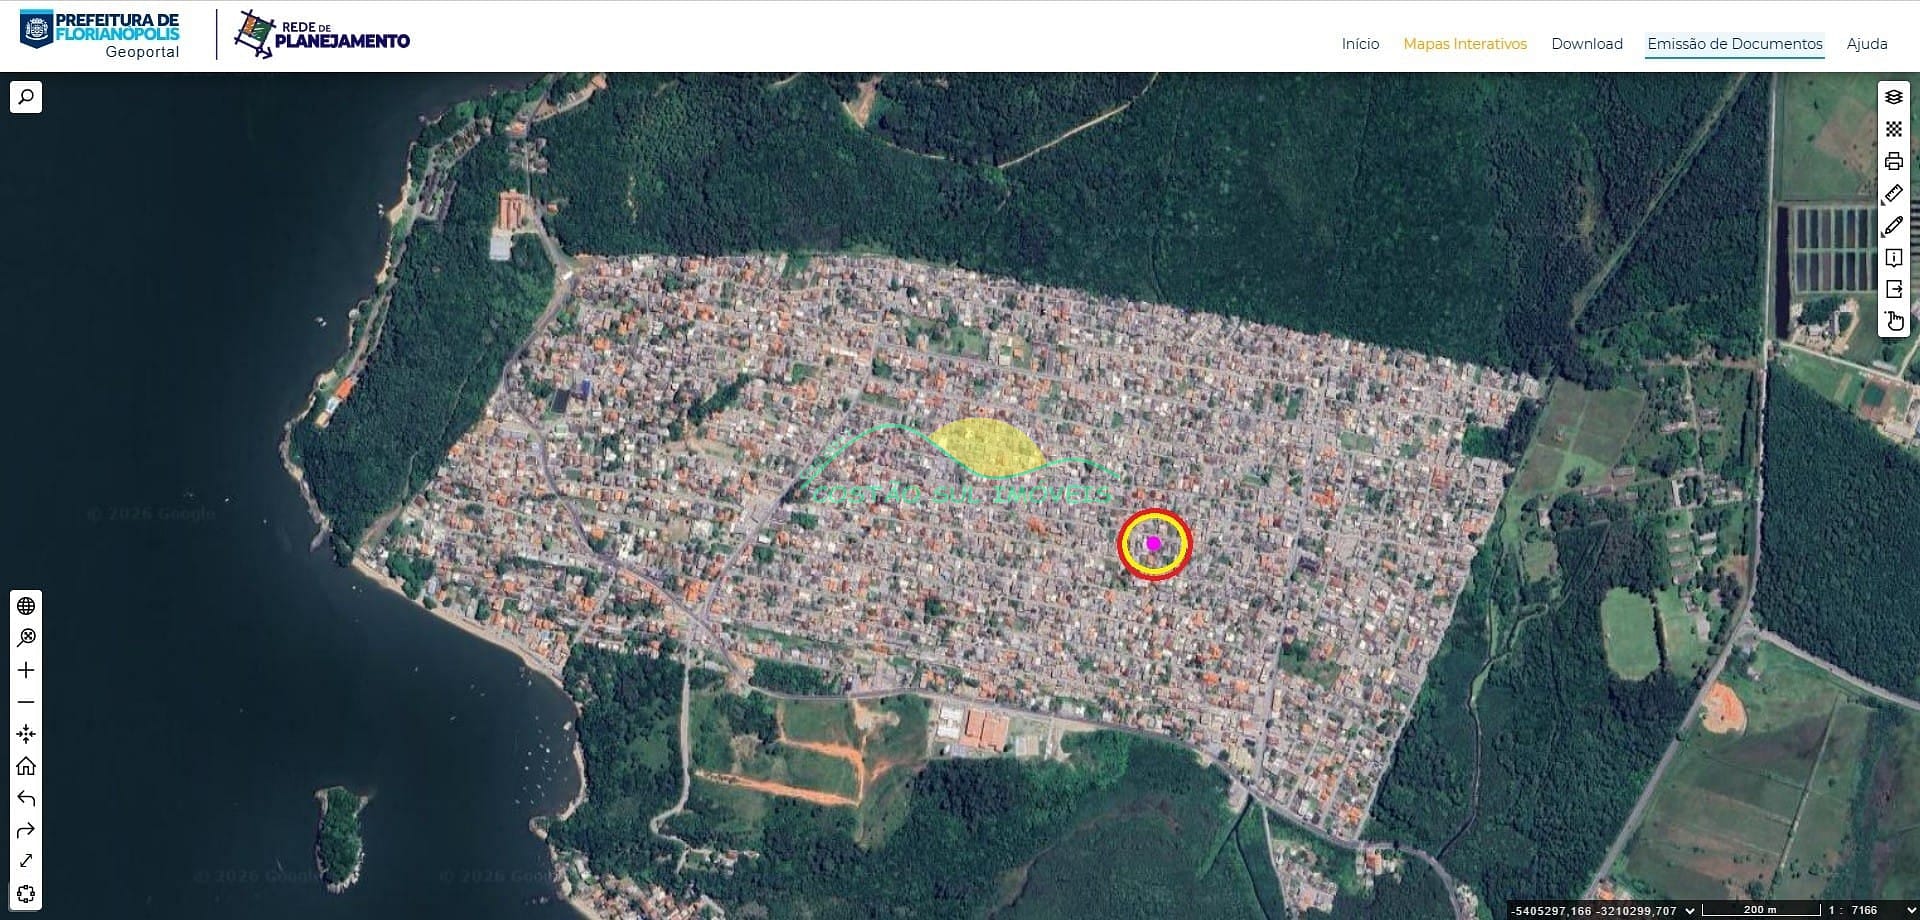Open the Mapas Interativos menu
1920x920 pixels.
1464,44
